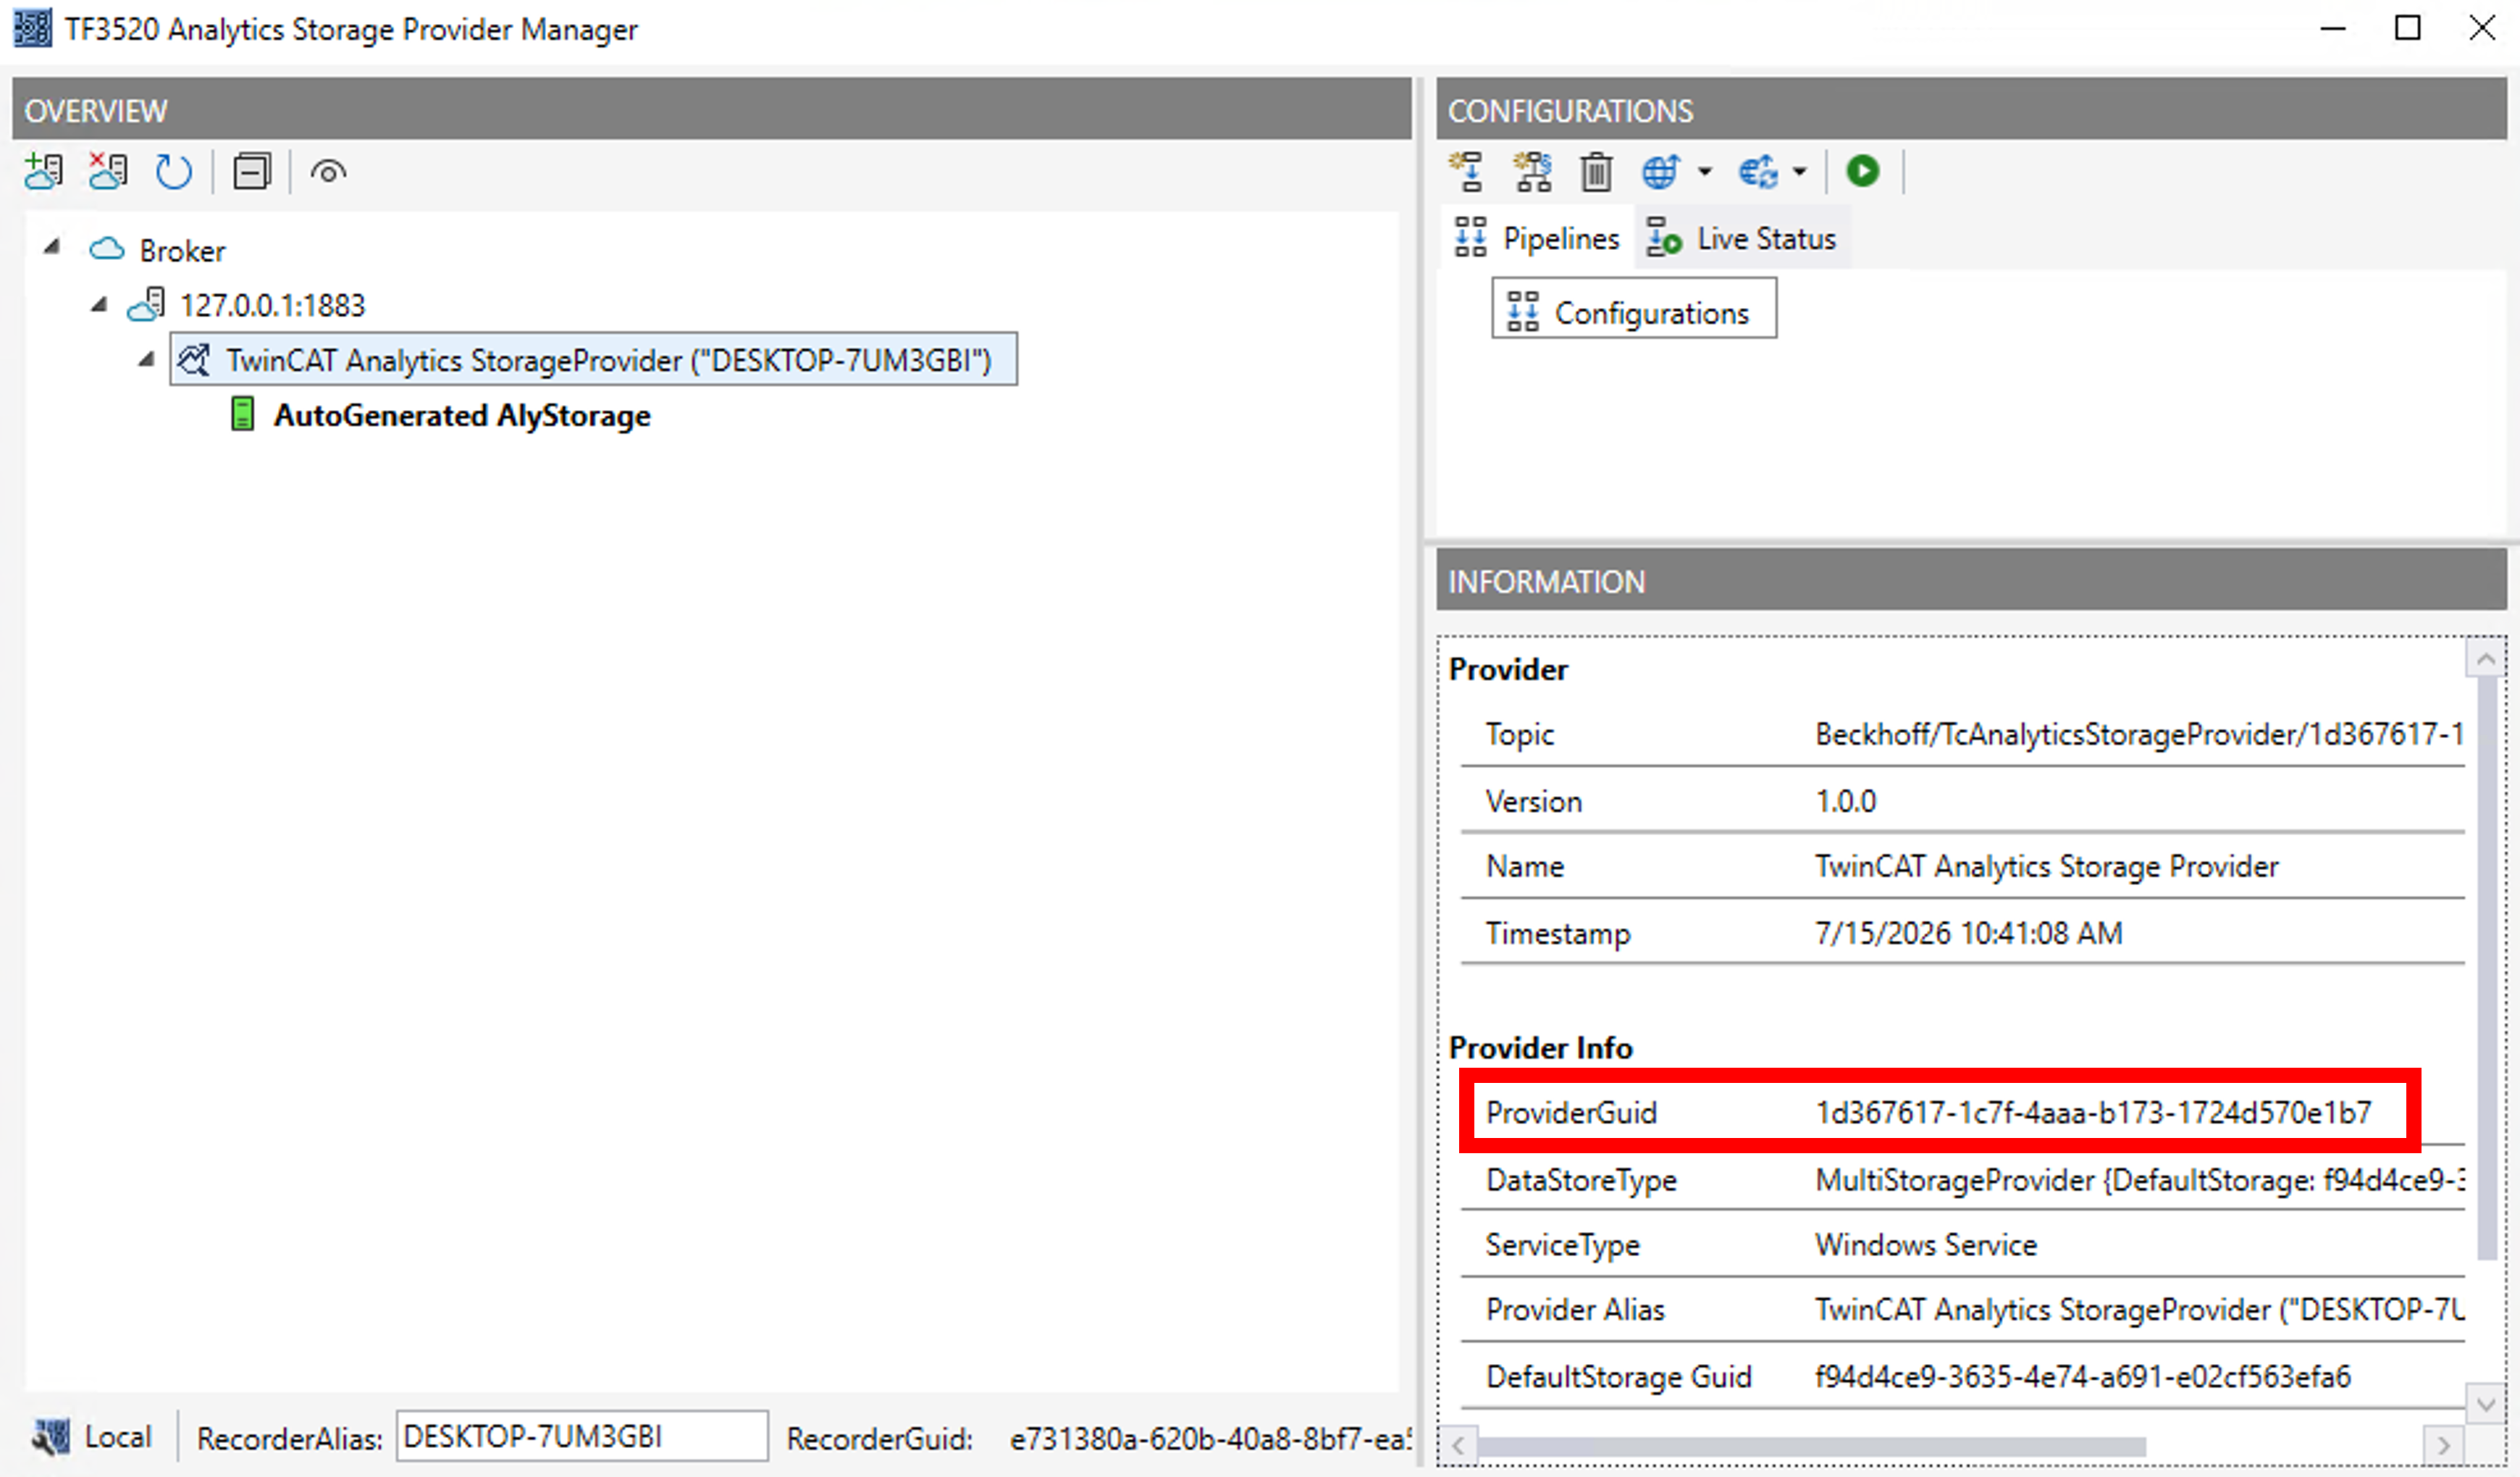Image resolution: width=2520 pixels, height=1477 pixels.
Task: Click the ServiceType value Windows Service
Action: (1925, 1245)
